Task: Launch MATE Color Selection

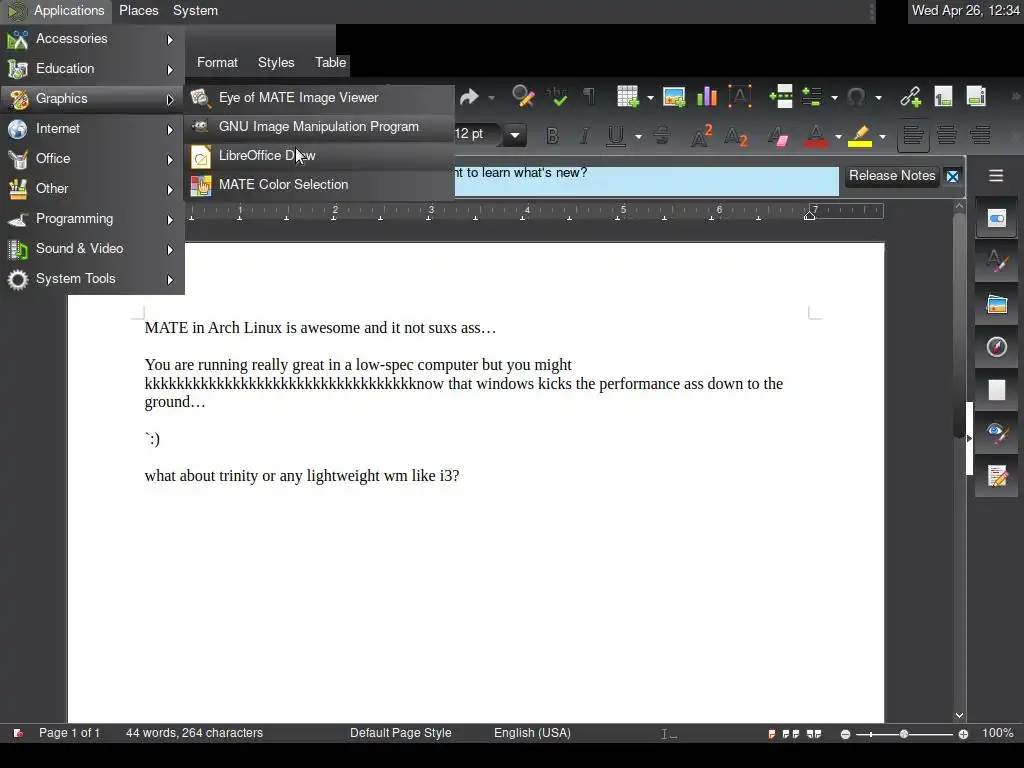Action: (319, 185)
